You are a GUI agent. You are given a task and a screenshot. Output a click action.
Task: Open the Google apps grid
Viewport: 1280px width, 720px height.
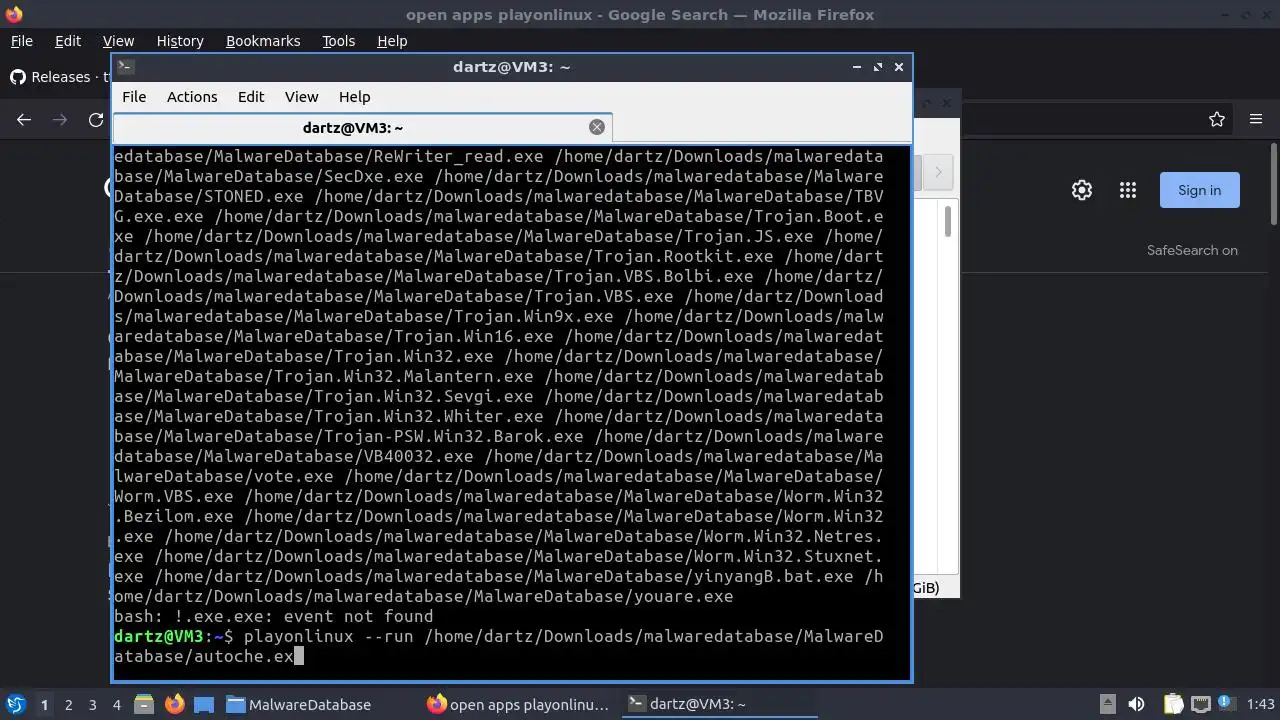[1128, 190]
